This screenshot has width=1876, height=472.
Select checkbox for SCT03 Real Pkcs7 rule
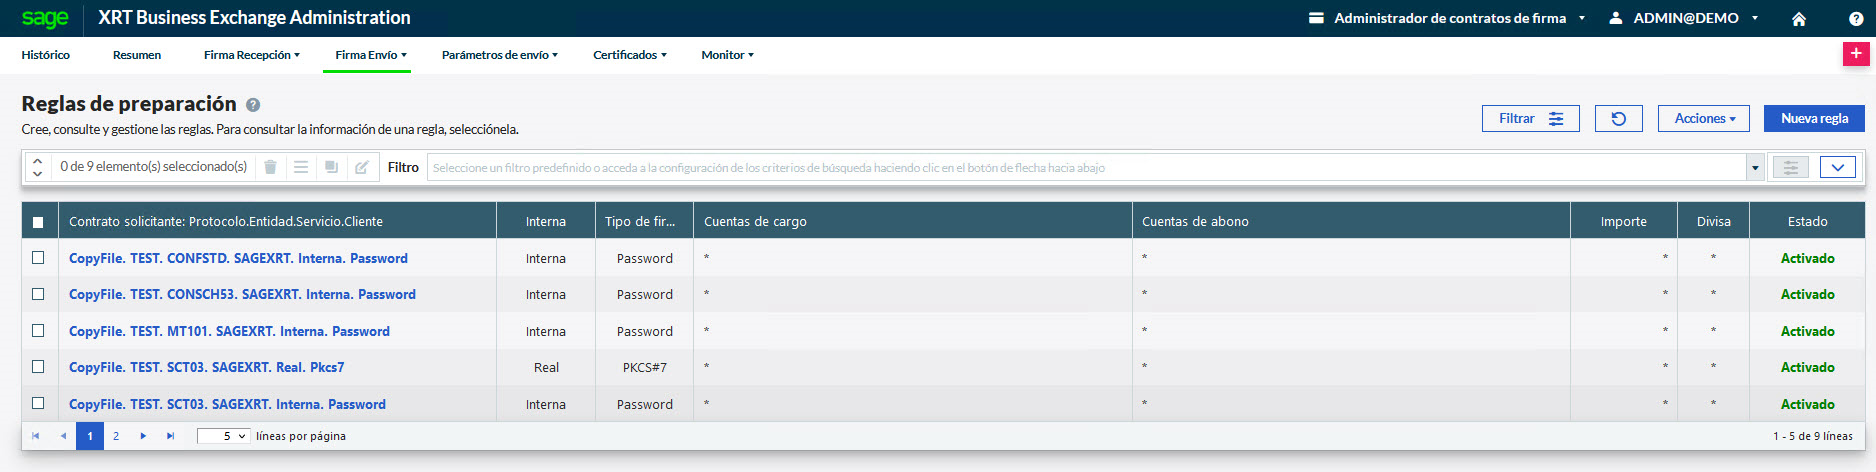38,367
